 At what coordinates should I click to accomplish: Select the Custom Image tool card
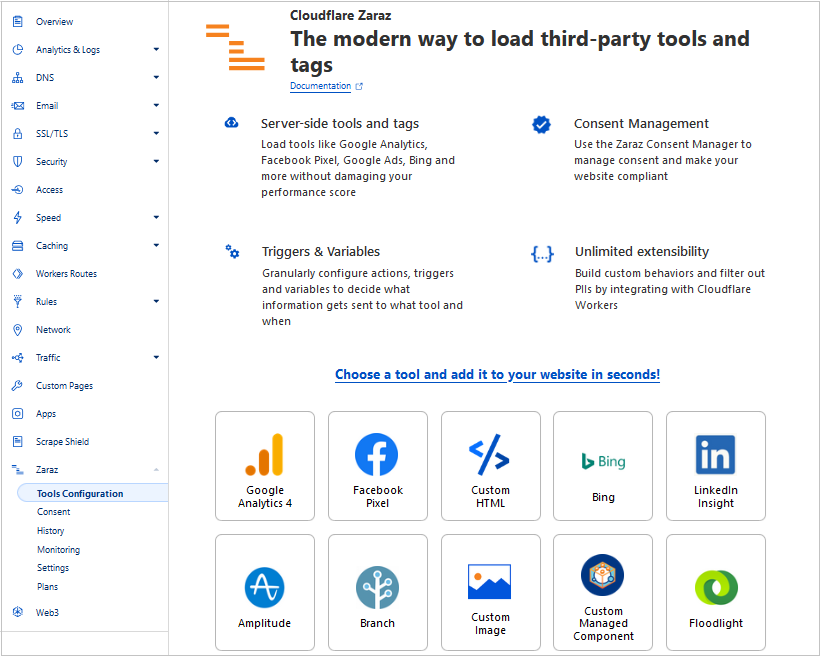coord(491,592)
